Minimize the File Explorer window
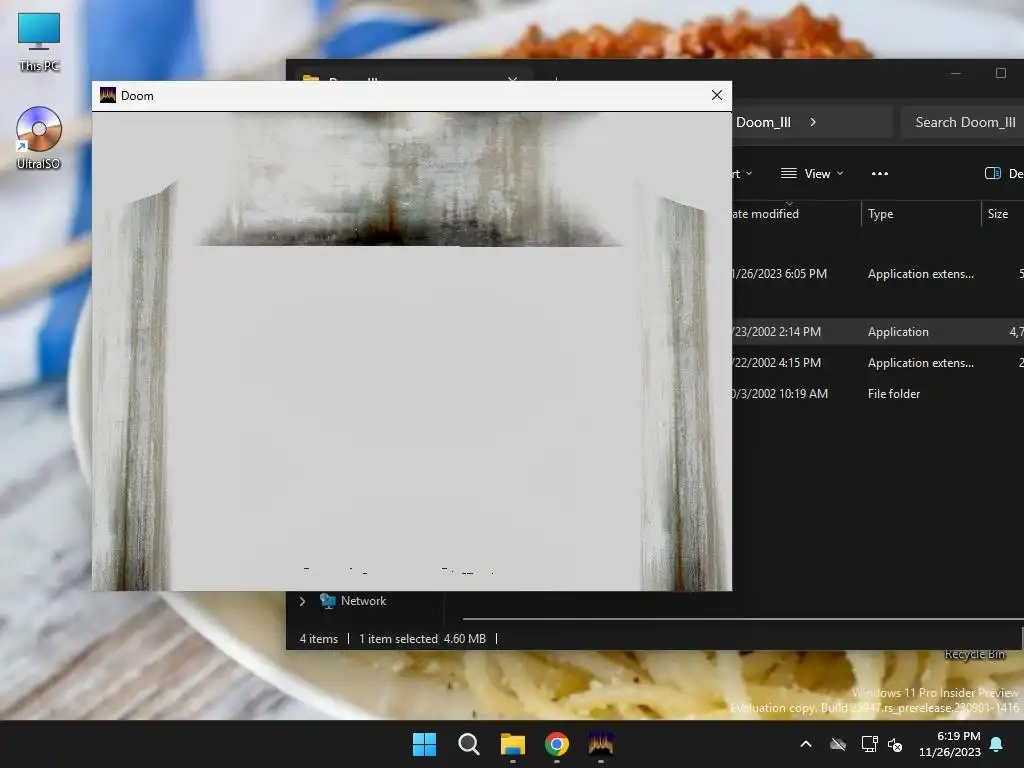The width and height of the screenshot is (1024, 768). [955, 73]
